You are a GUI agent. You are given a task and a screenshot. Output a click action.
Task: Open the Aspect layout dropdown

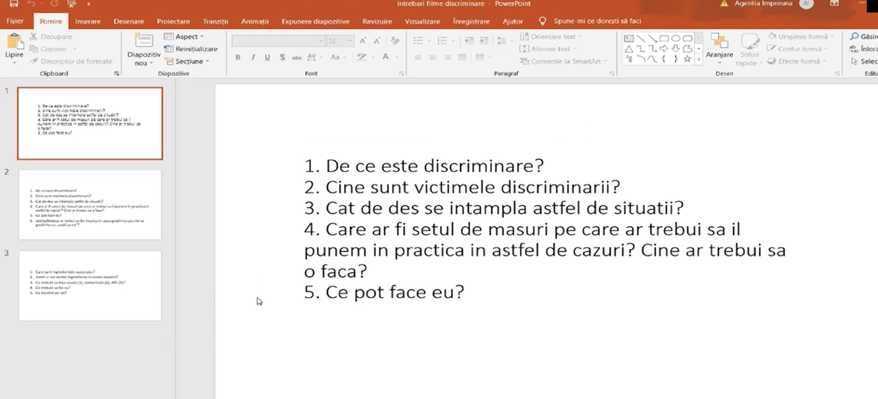(184, 36)
